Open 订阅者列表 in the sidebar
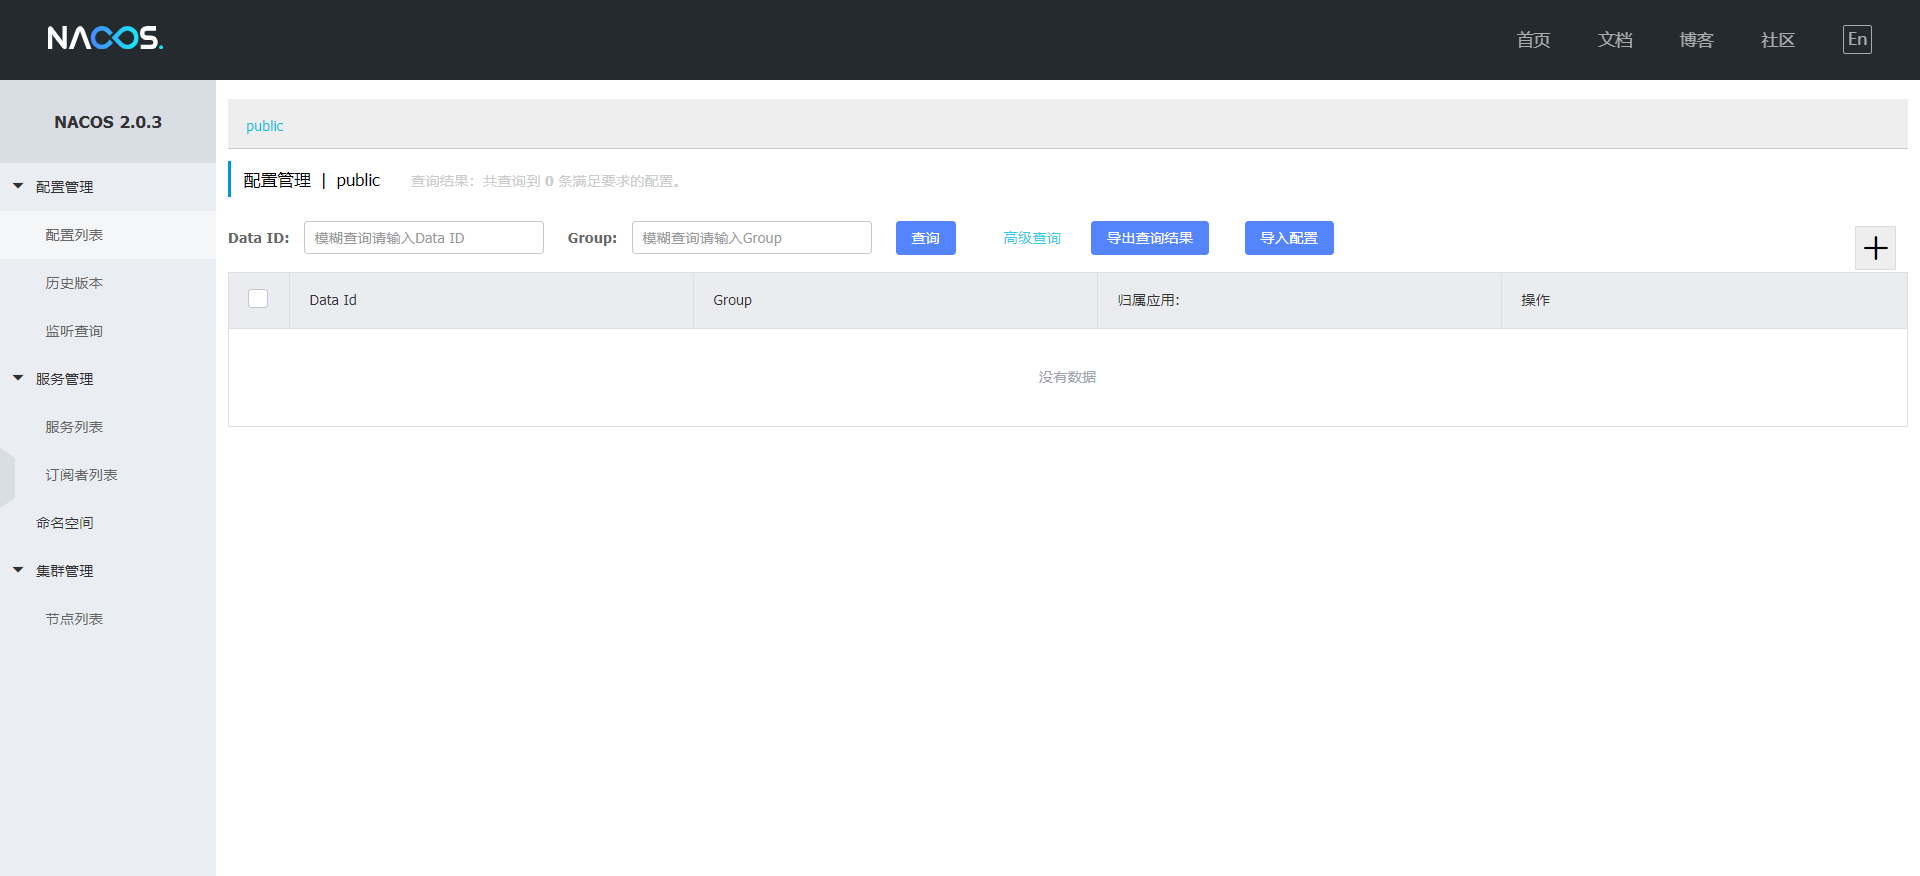The height and width of the screenshot is (876, 1920). (x=108, y=475)
